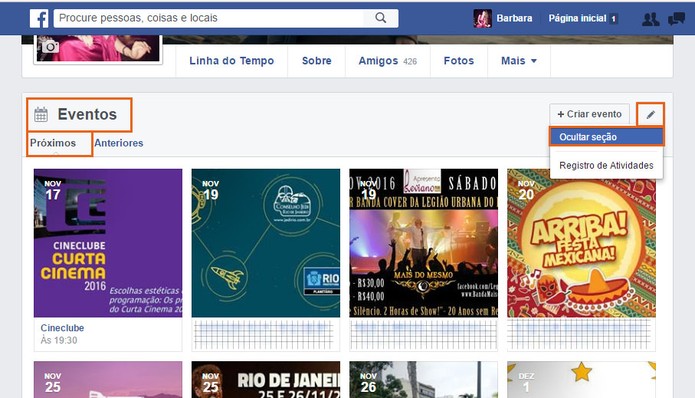Open the messages chat icon
695x398 pixels.
[676, 19]
